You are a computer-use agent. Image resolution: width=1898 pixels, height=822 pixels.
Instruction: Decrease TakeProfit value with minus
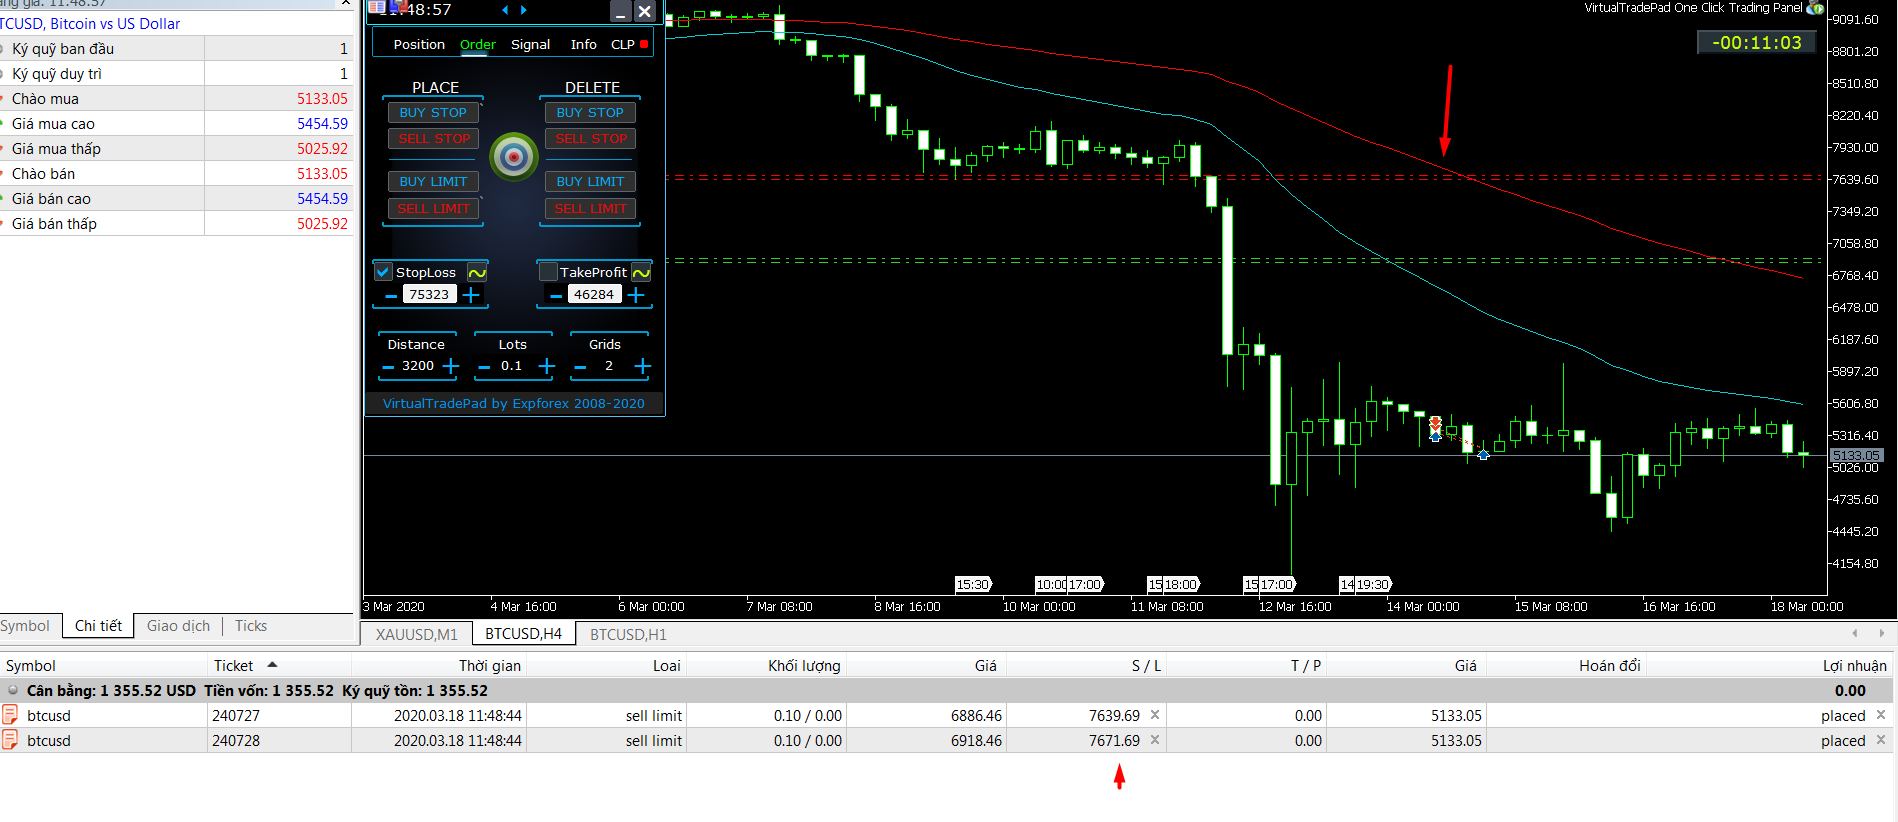[x=556, y=295]
